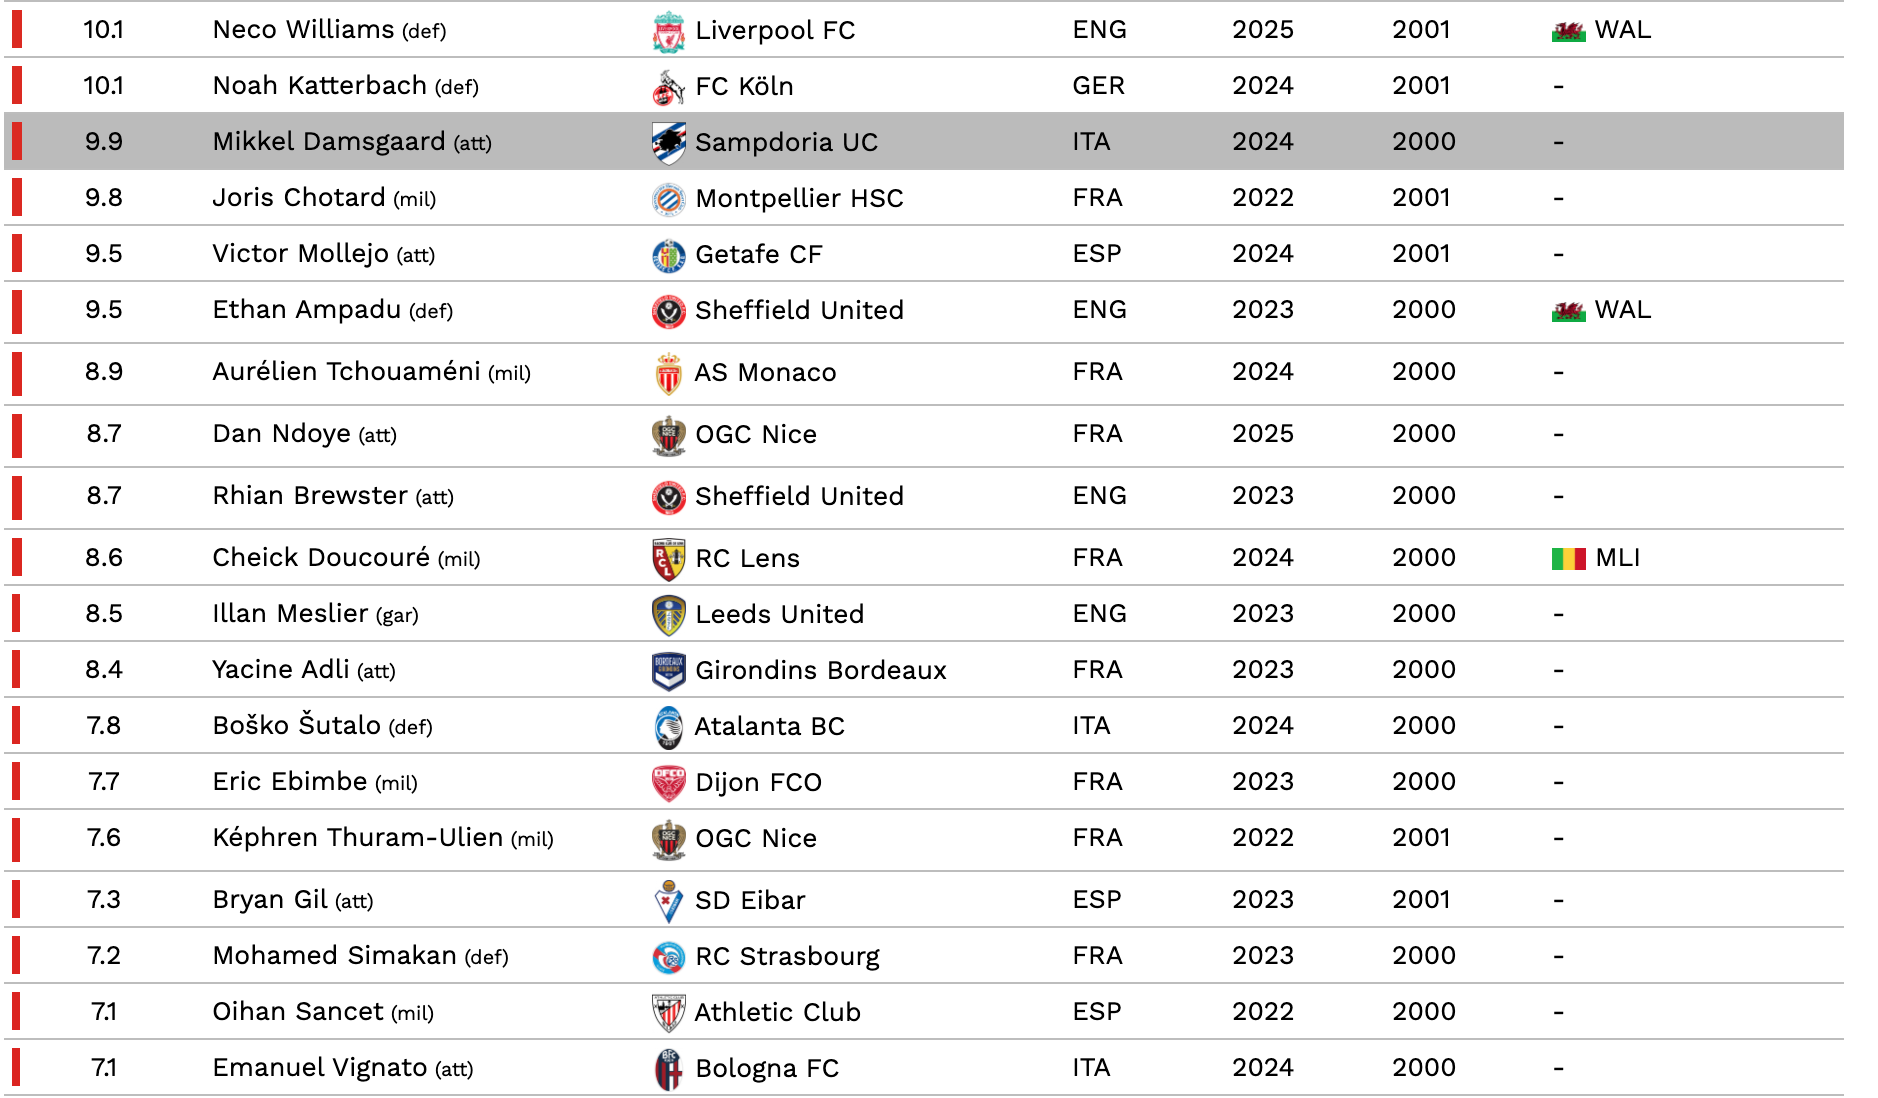The height and width of the screenshot is (1098, 1878).
Task: Click the RC Lens club crest
Action: click(x=668, y=559)
